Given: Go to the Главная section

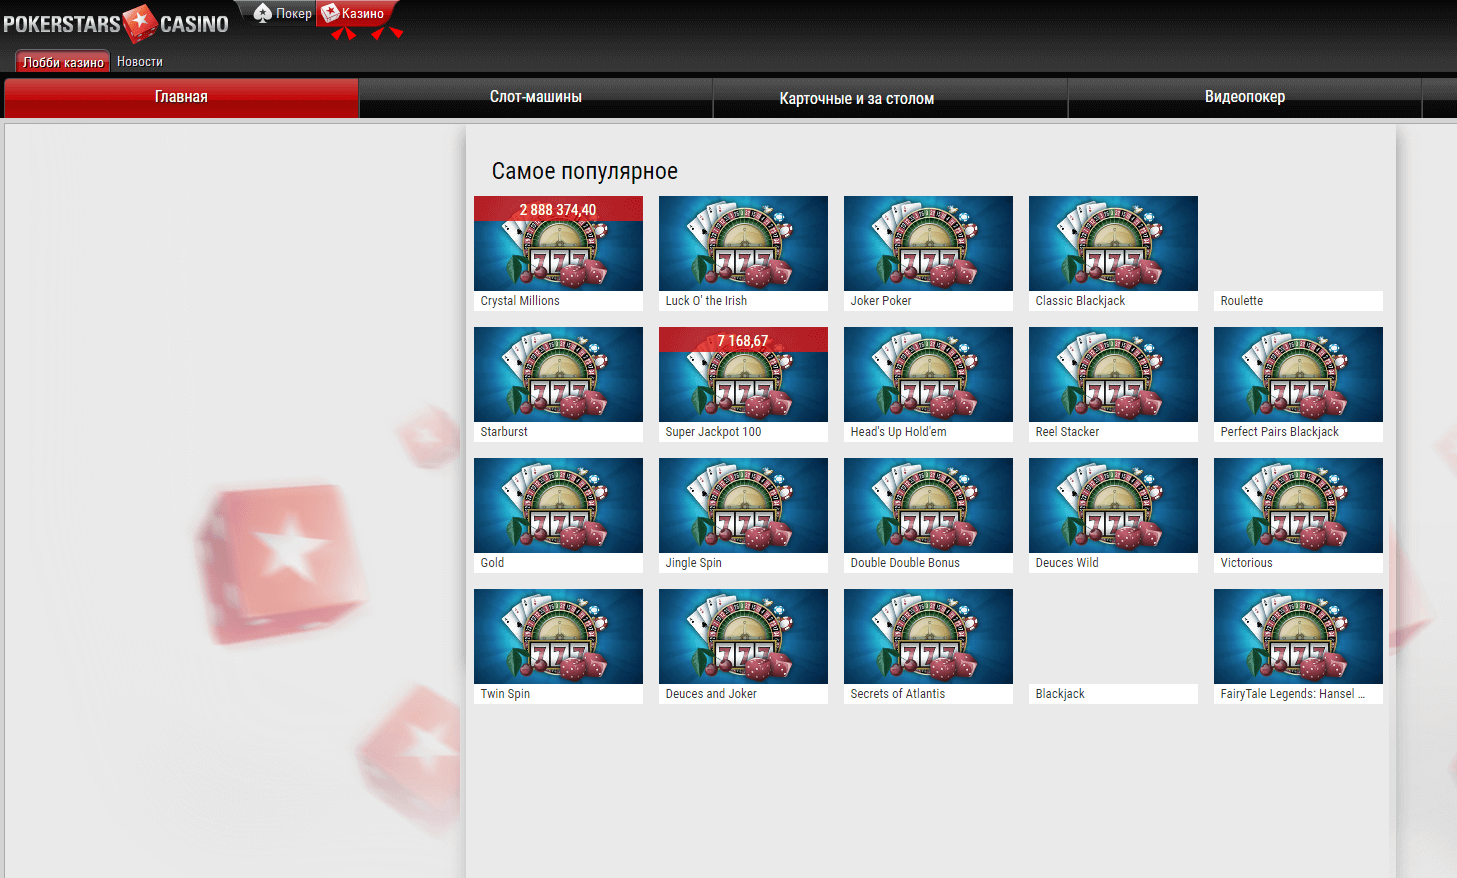Looking at the screenshot, I should [x=181, y=97].
